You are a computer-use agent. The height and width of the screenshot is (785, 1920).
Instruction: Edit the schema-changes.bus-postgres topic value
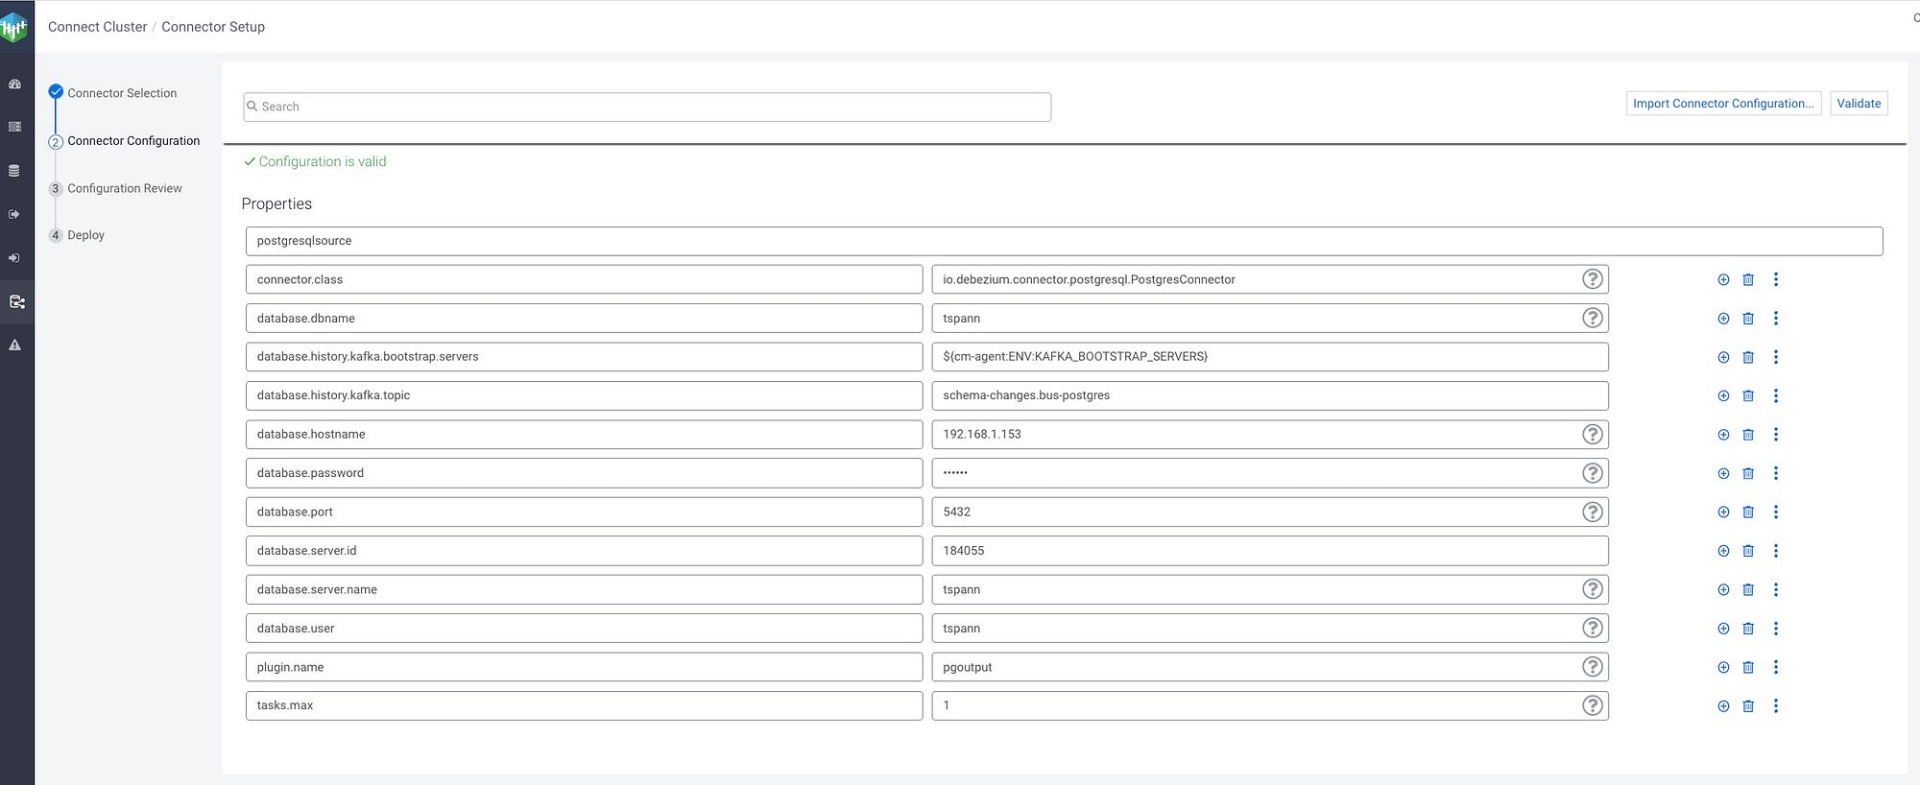[x=1270, y=396]
